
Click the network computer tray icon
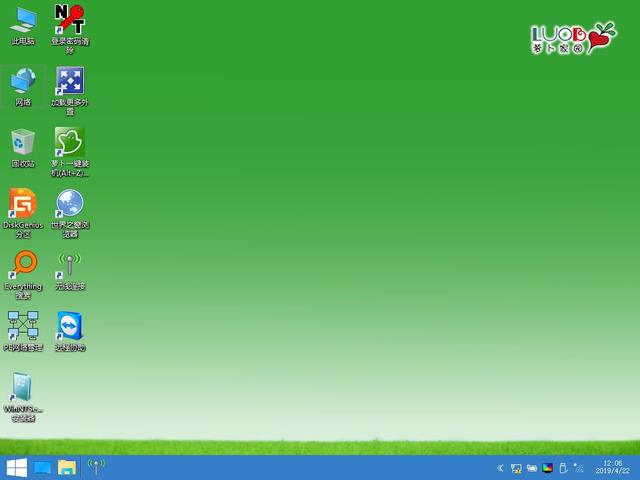[x=516, y=468]
